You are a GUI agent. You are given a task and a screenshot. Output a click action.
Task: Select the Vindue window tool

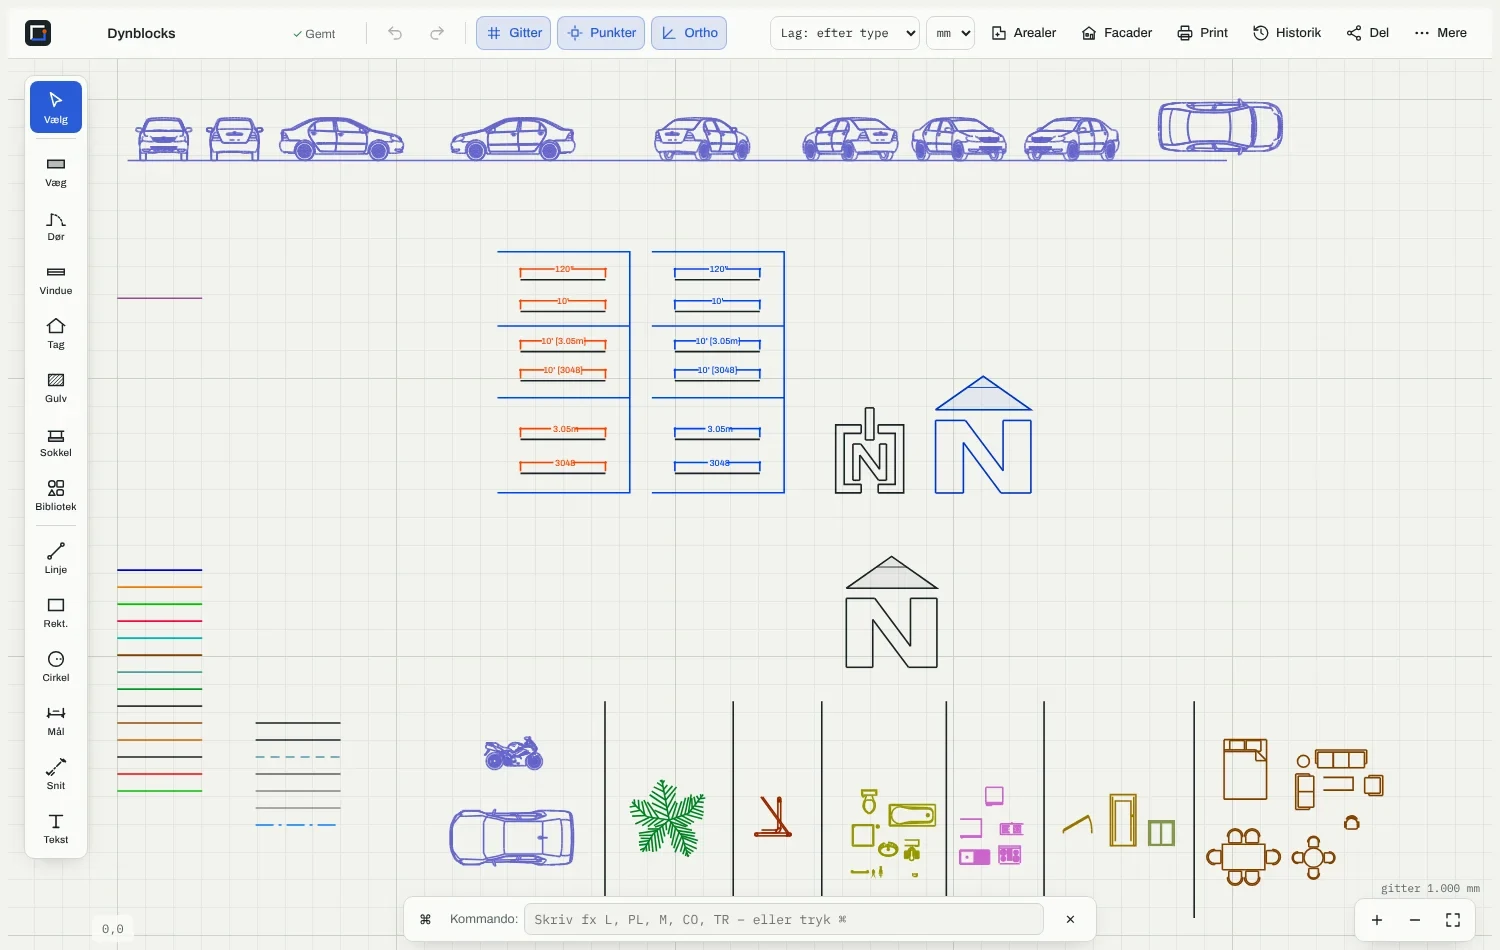[56, 280]
